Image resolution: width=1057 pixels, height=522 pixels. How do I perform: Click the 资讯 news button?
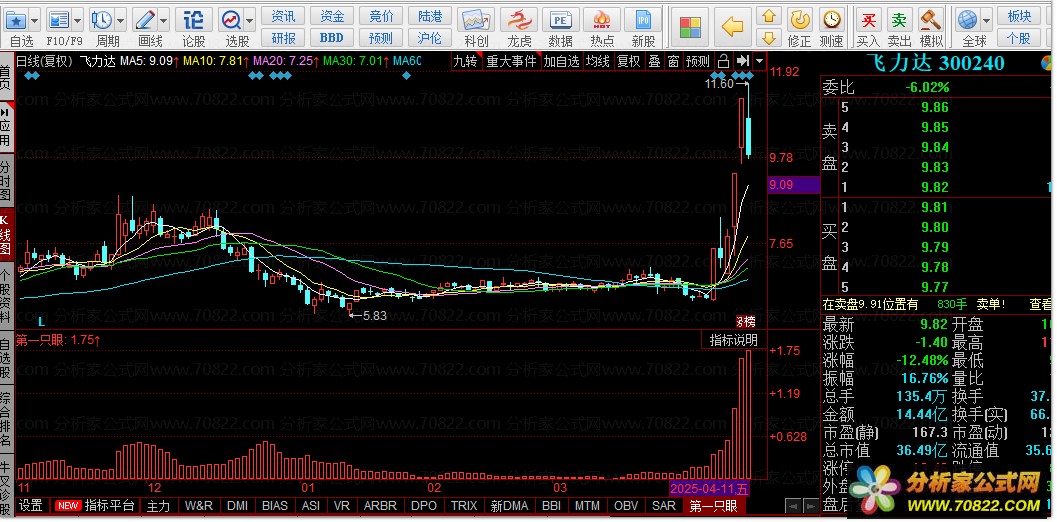tap(282, 16)
